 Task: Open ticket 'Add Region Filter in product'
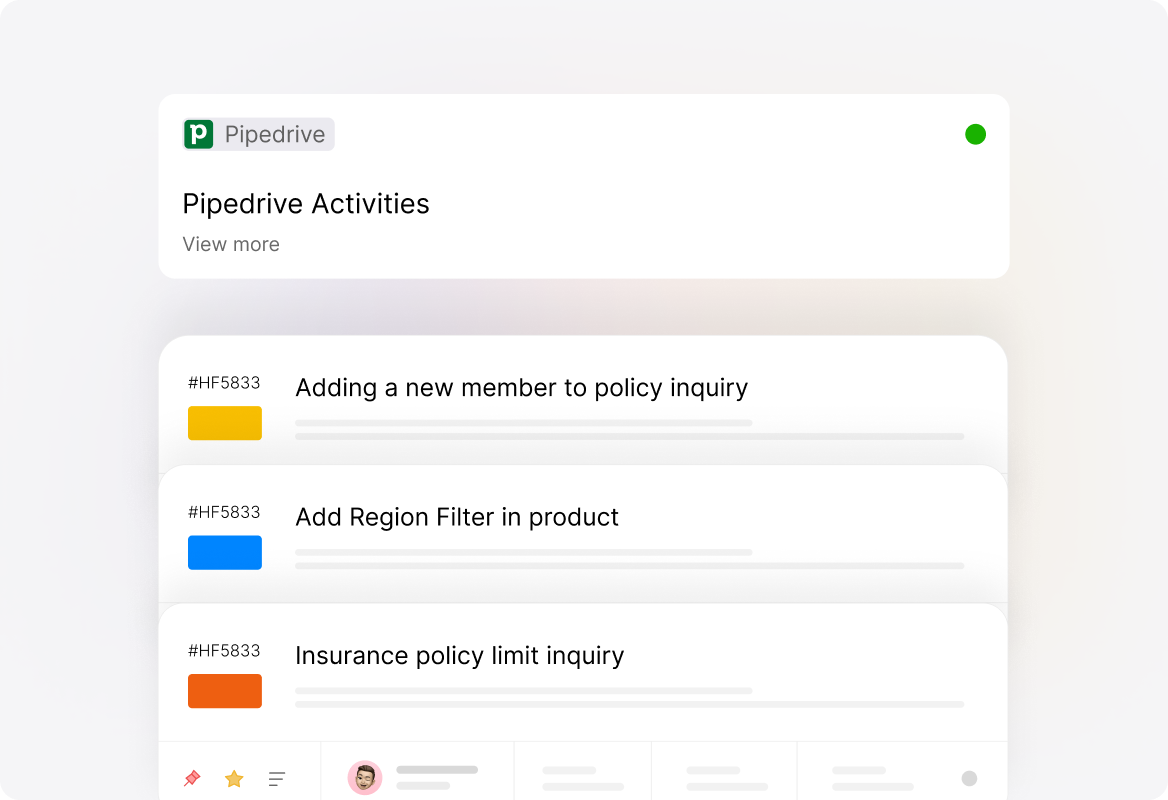click(x=457, y=516)
